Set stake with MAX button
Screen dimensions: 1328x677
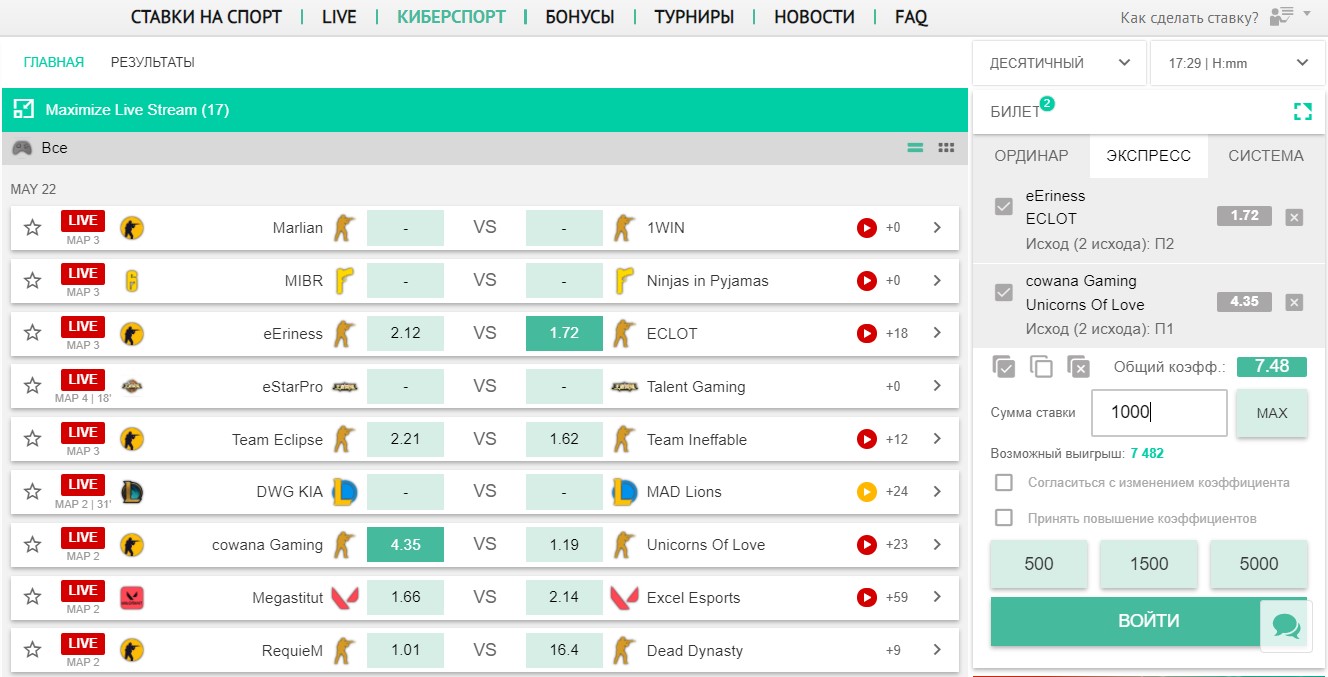[1272, 413]
